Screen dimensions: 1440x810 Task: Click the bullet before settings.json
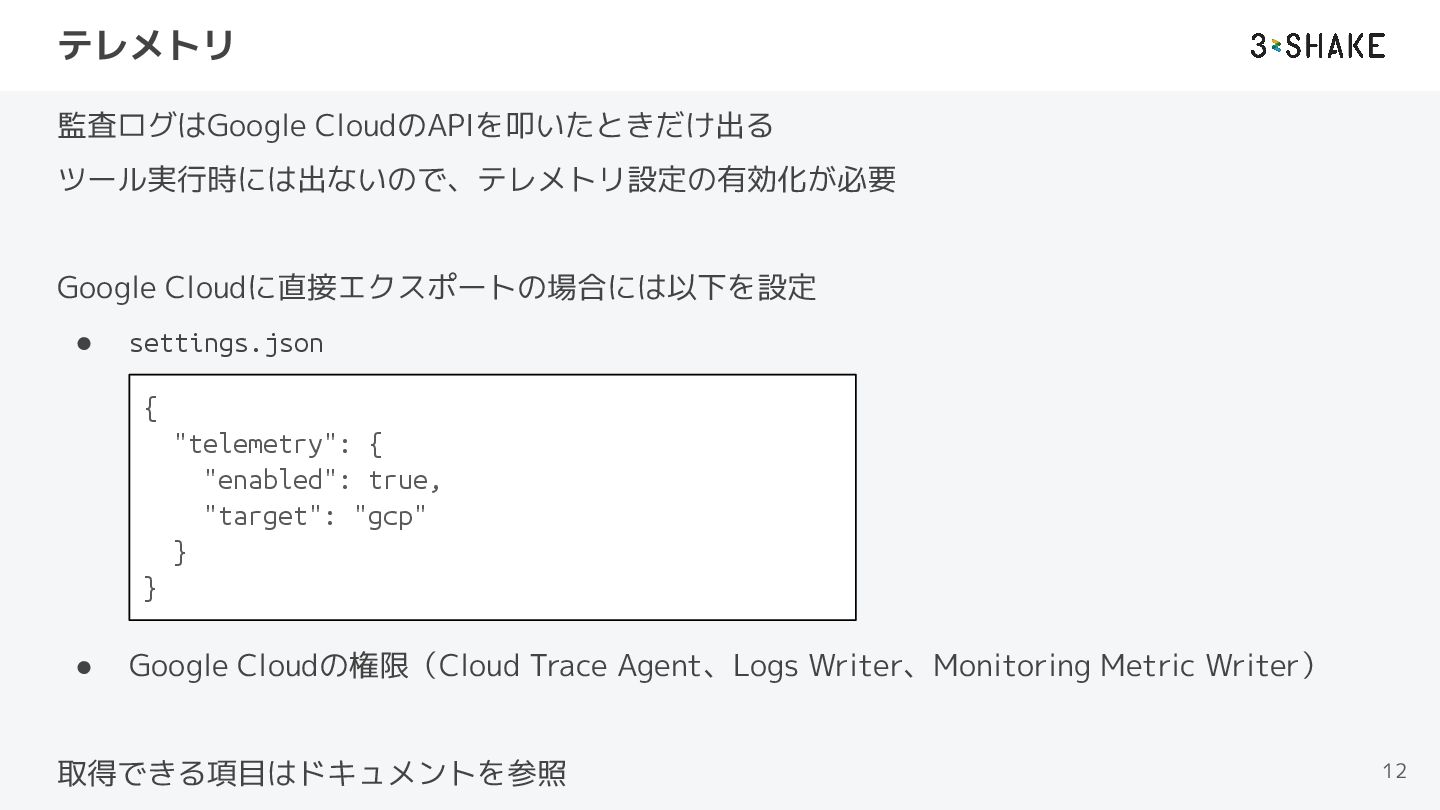[85, 343]
